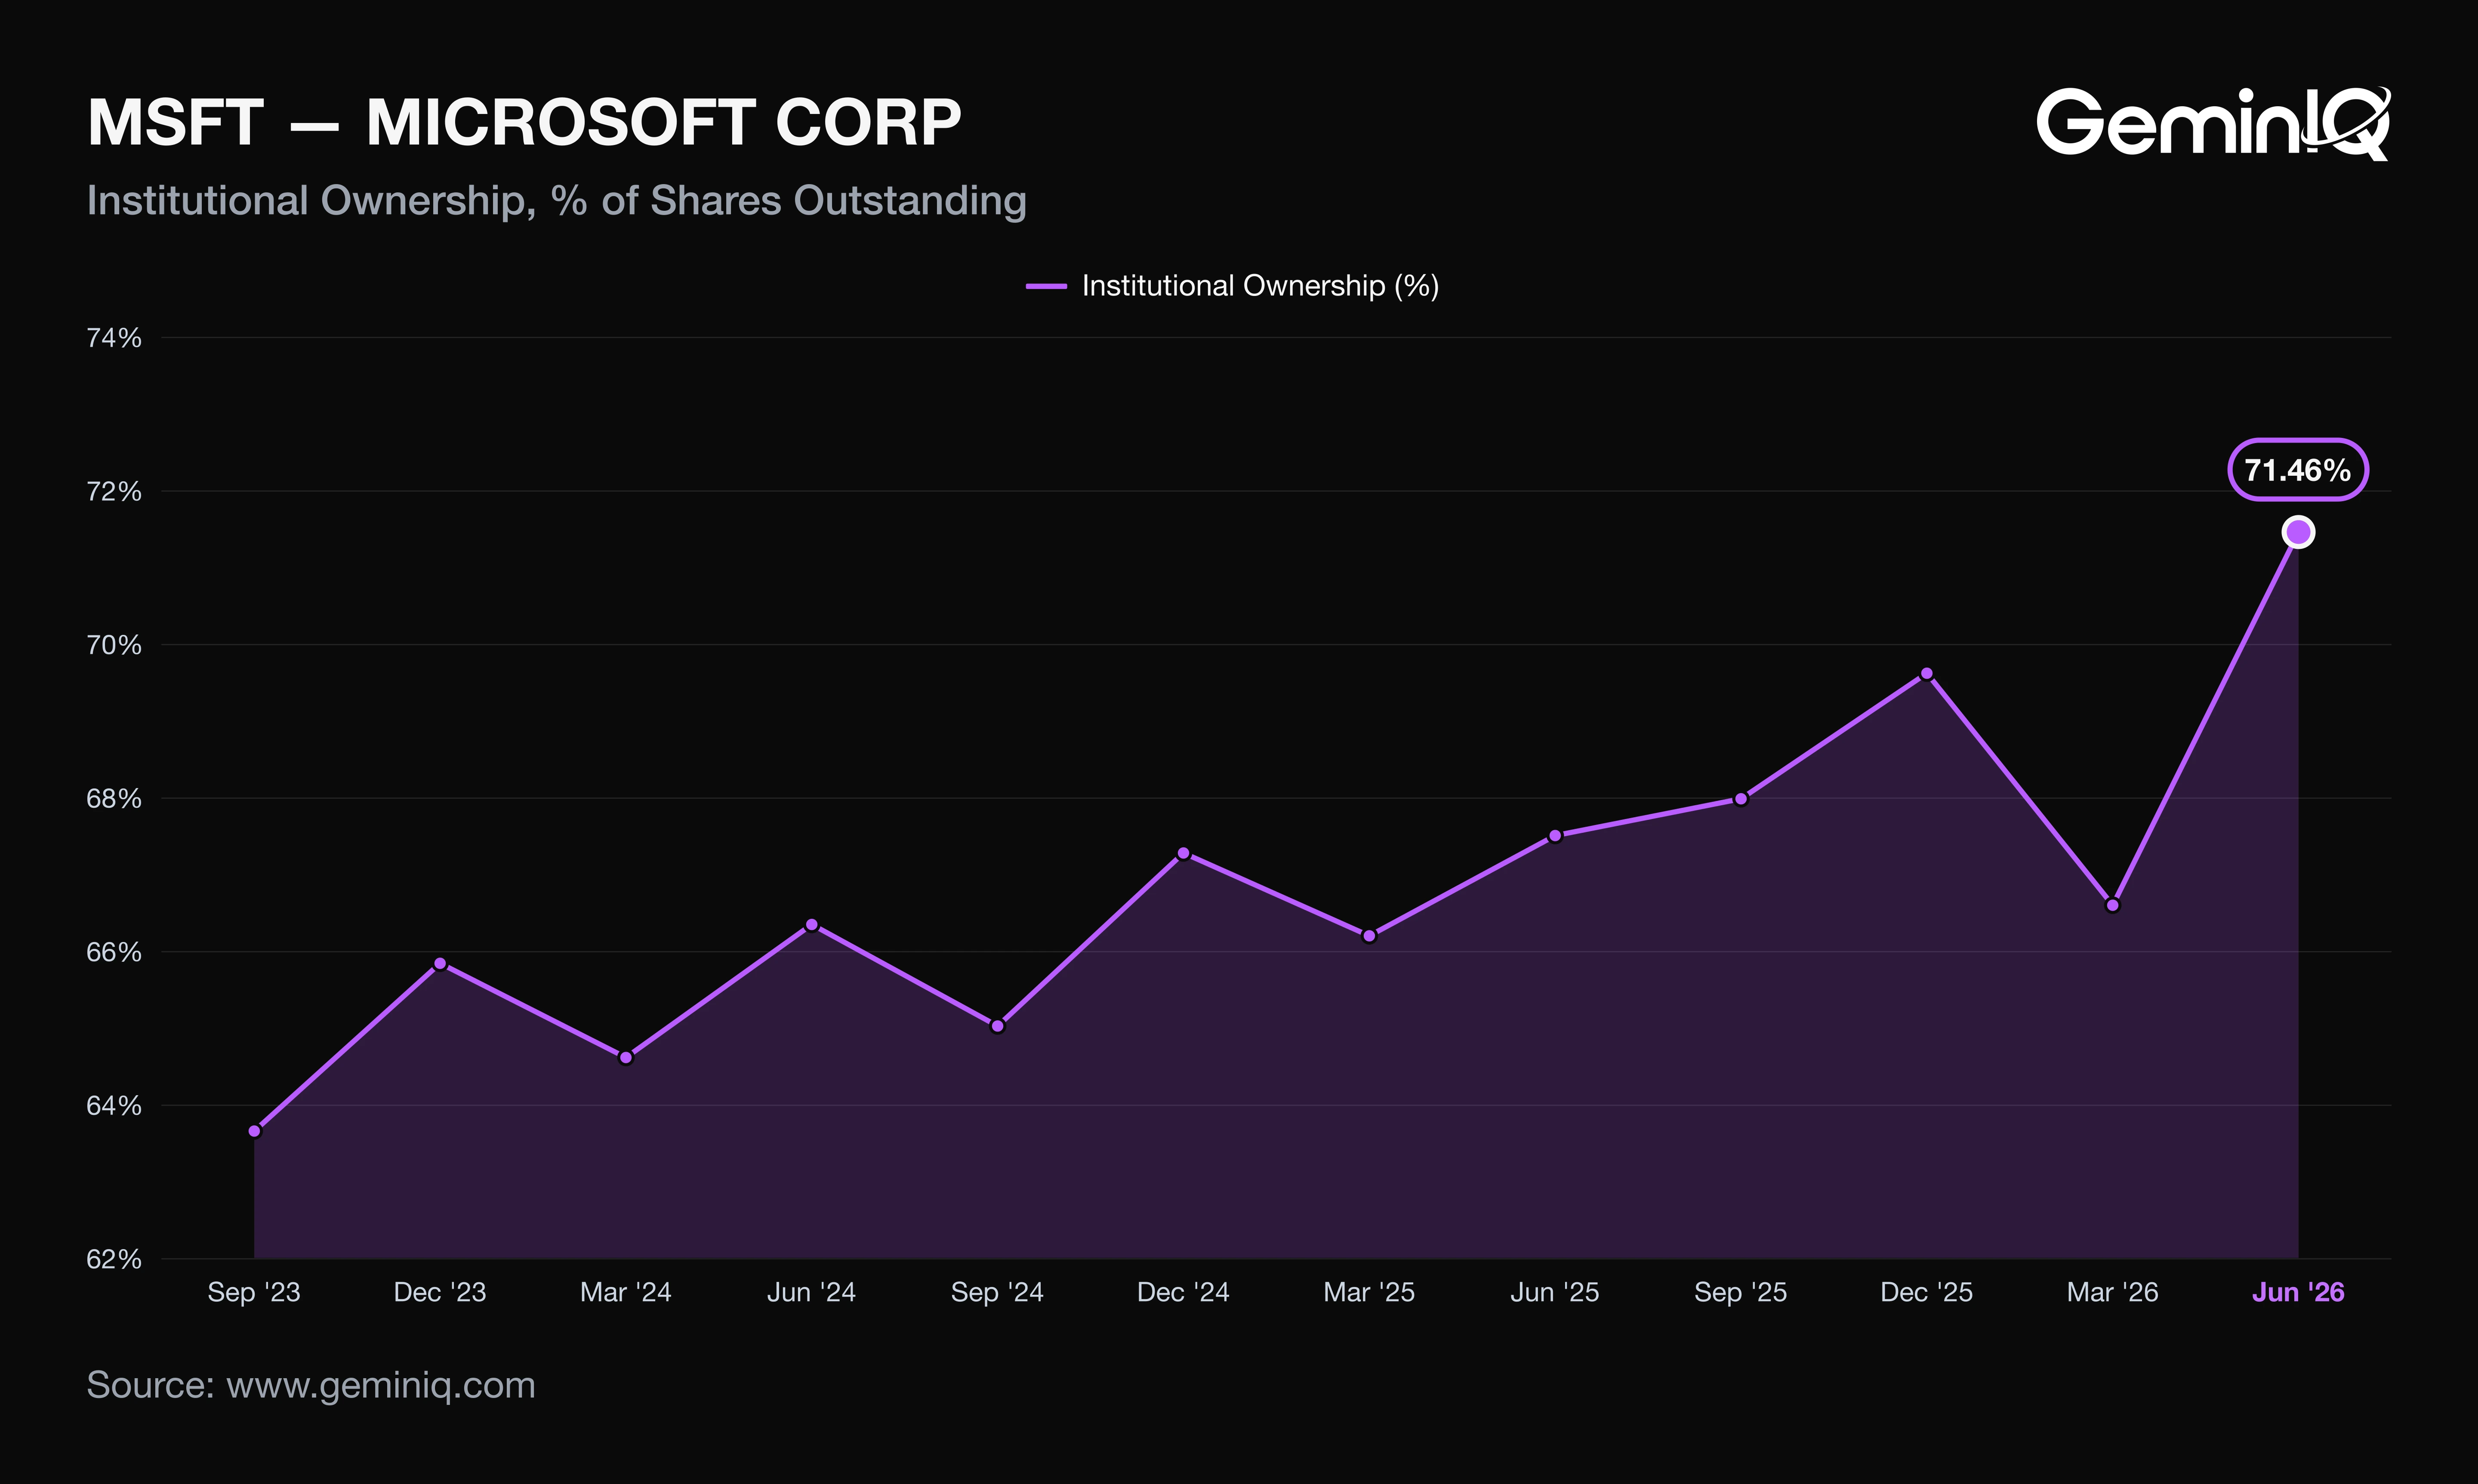Select the Dec '23 data point
The width and height of the screenshot is (2478, 1484).
tap(440, 964)
